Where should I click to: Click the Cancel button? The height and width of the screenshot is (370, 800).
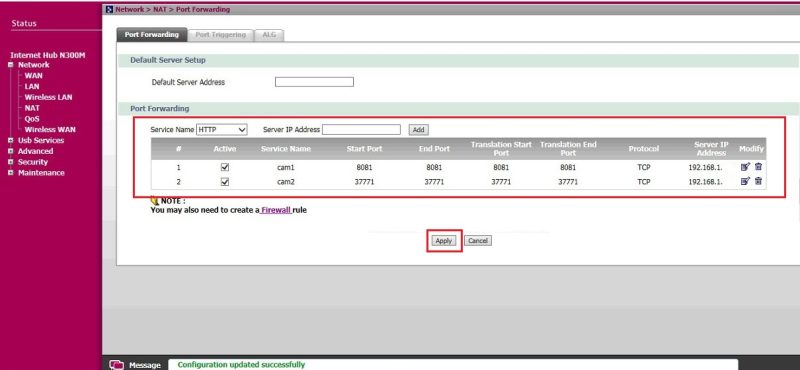(x=478, y=241)
